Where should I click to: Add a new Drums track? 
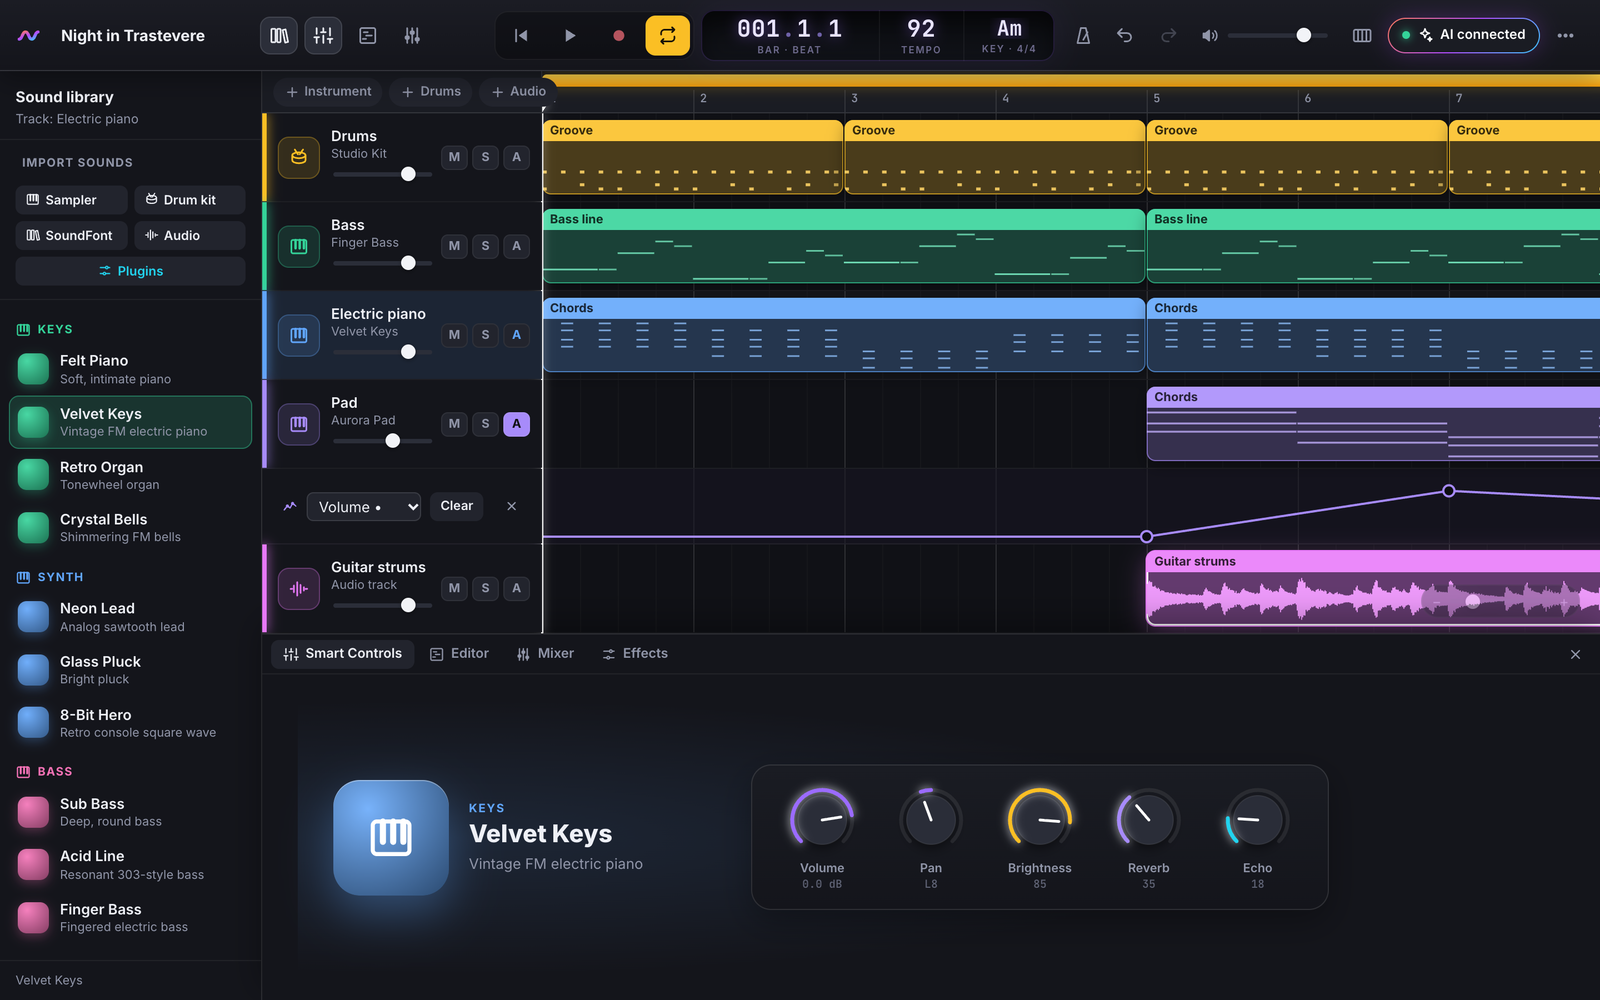click(x=431, y=92)
